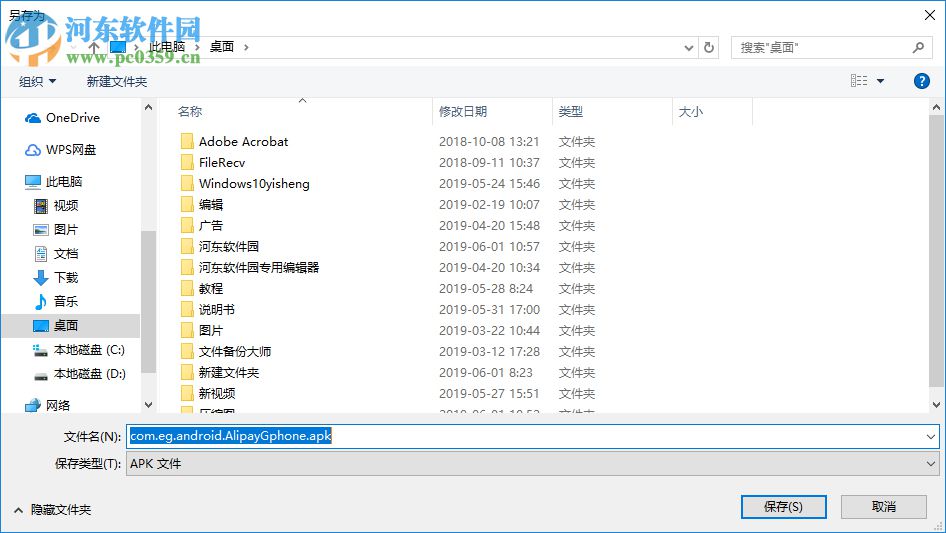Click the Windows10yisheng folder icon
Image resolution: width=946 pixels, height=533 pixels.
[x=188, y=184]
